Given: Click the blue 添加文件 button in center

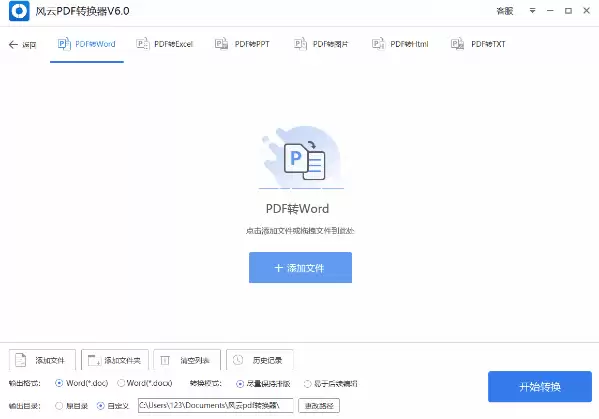Looking at the screenshot, I should click(300, 267).
